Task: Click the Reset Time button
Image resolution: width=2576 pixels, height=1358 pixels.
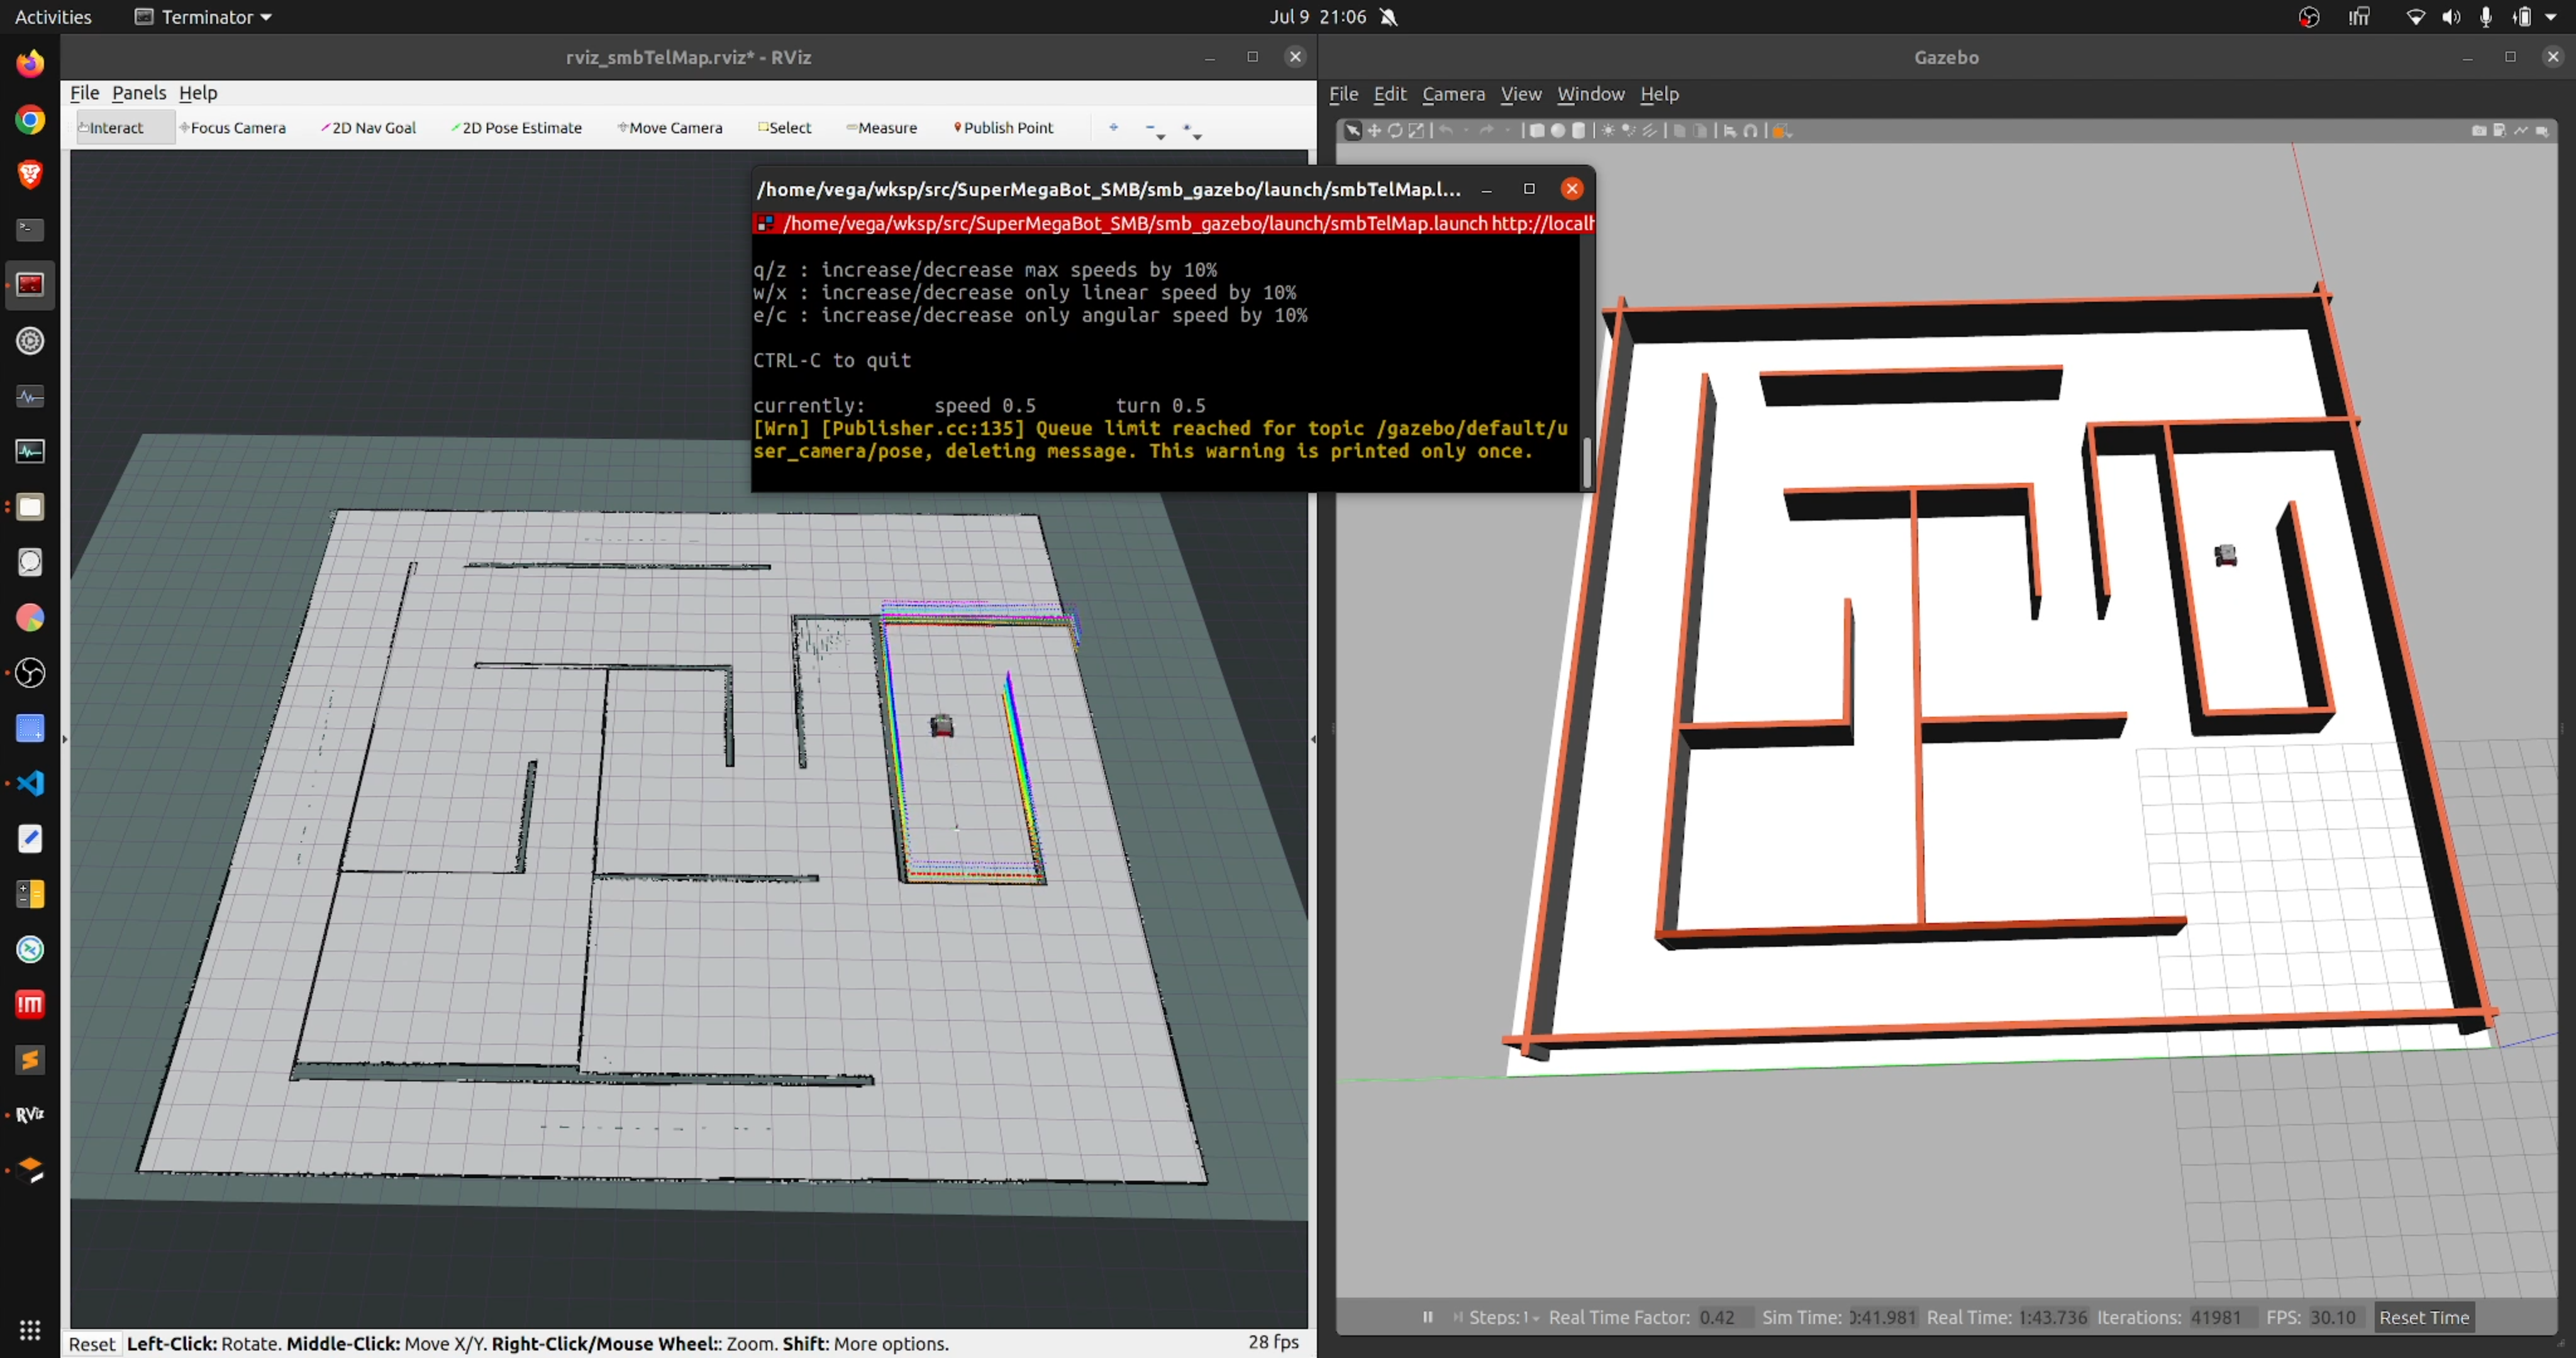Action: [2424, 1317]
